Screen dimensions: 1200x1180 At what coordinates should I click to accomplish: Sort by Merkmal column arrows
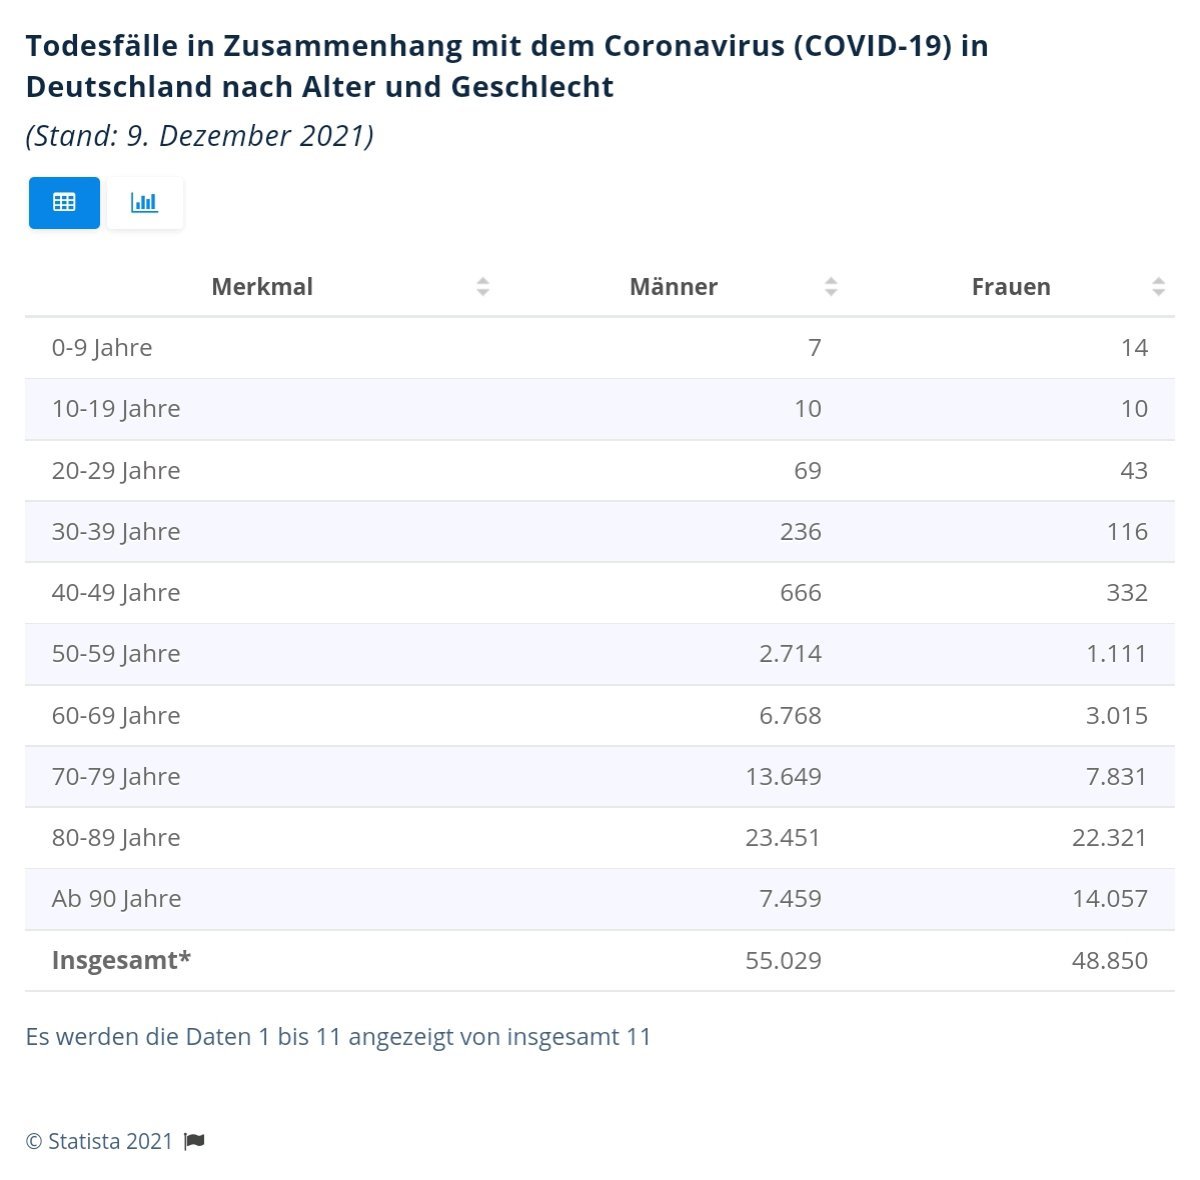tap(483, 287)
